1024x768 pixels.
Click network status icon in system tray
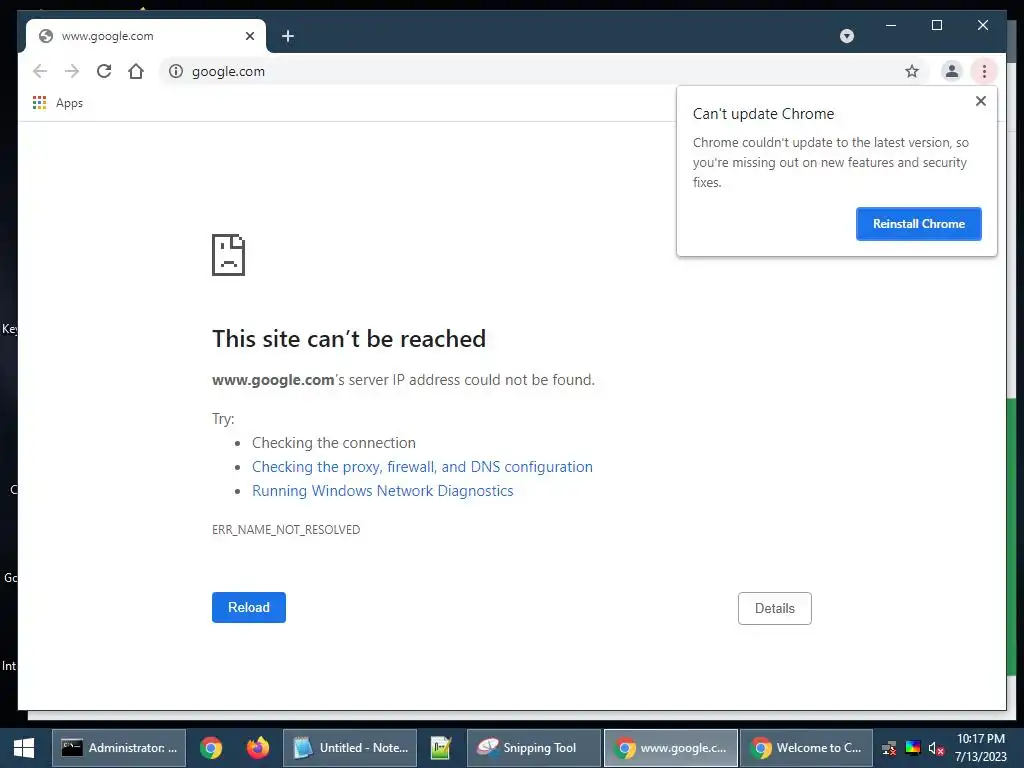pos(889,748)
